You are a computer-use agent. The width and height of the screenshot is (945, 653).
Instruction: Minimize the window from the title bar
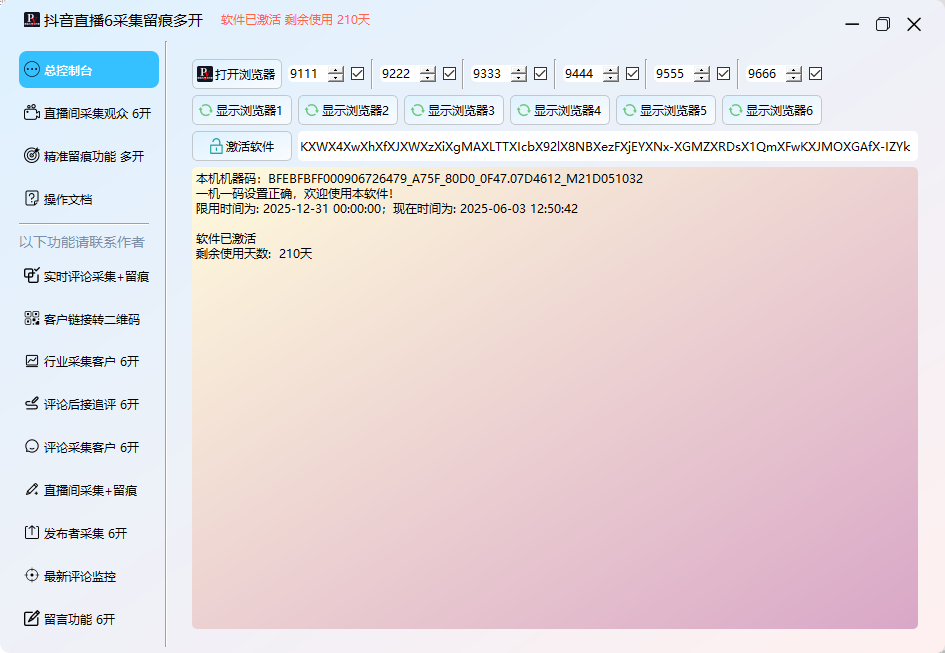click(x=852, y=24)
